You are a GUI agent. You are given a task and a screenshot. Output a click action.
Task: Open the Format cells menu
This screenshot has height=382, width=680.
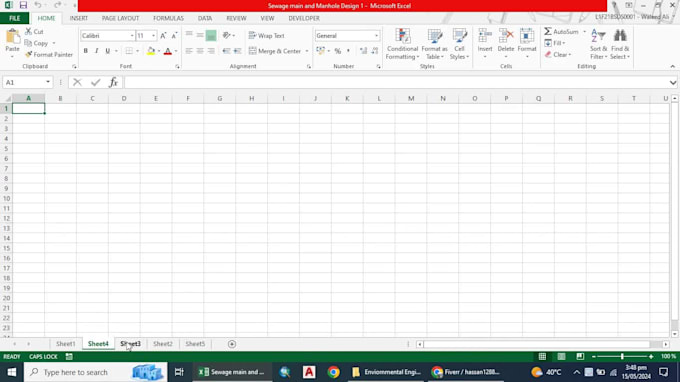coord(527,43)
